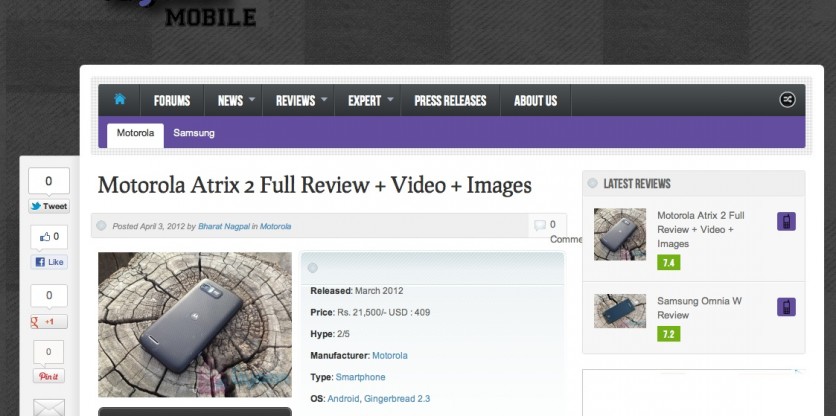Open the Forums menu item
Viewport: 836px width, 416px height.
pos(172,101)
